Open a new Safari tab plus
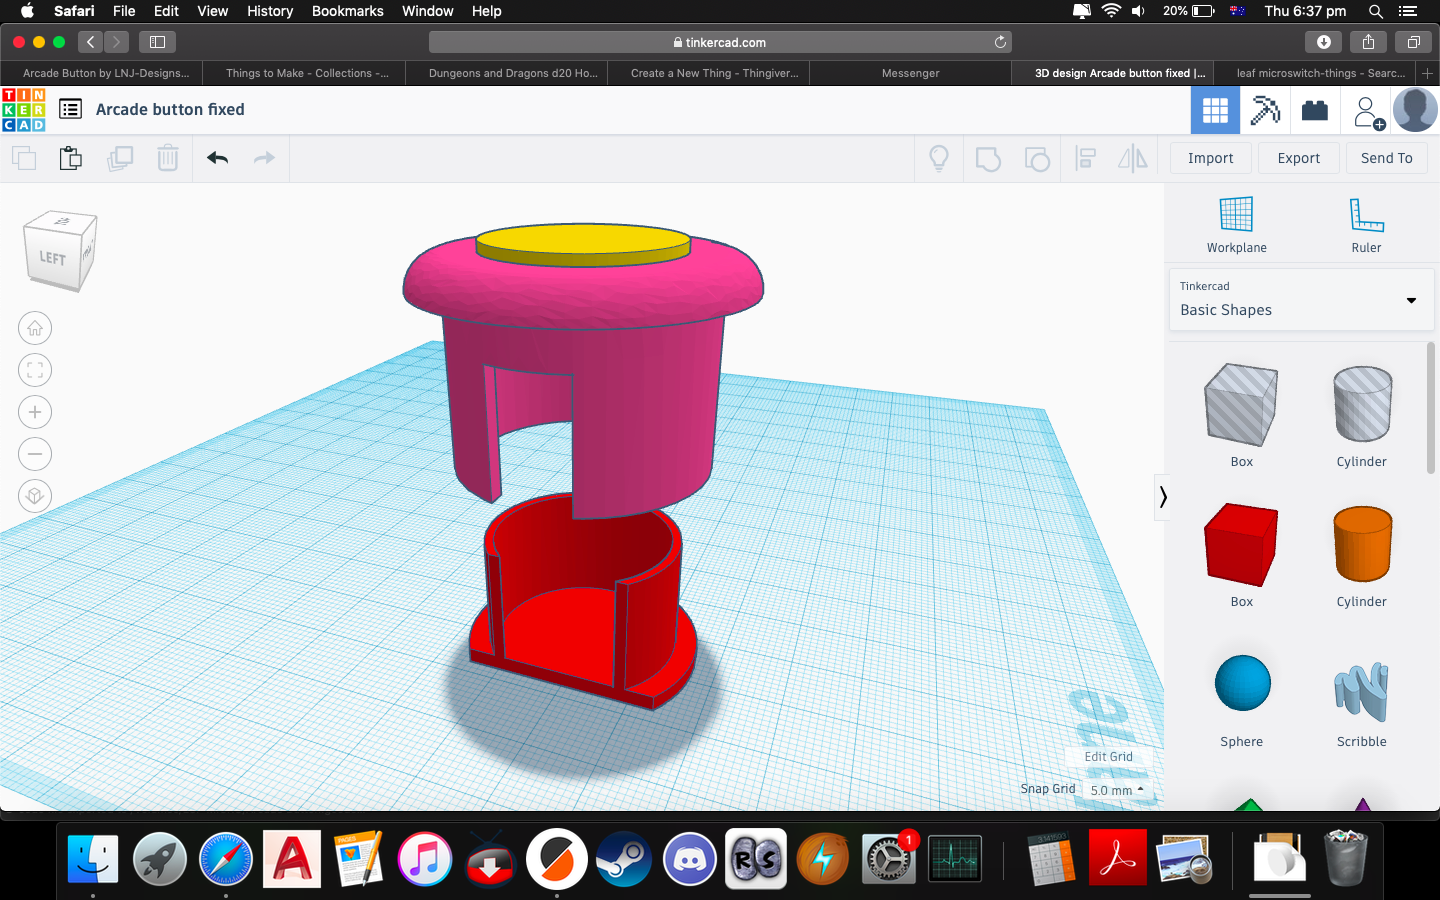This screenshot has height=900, width=1440. point(1427,73)
